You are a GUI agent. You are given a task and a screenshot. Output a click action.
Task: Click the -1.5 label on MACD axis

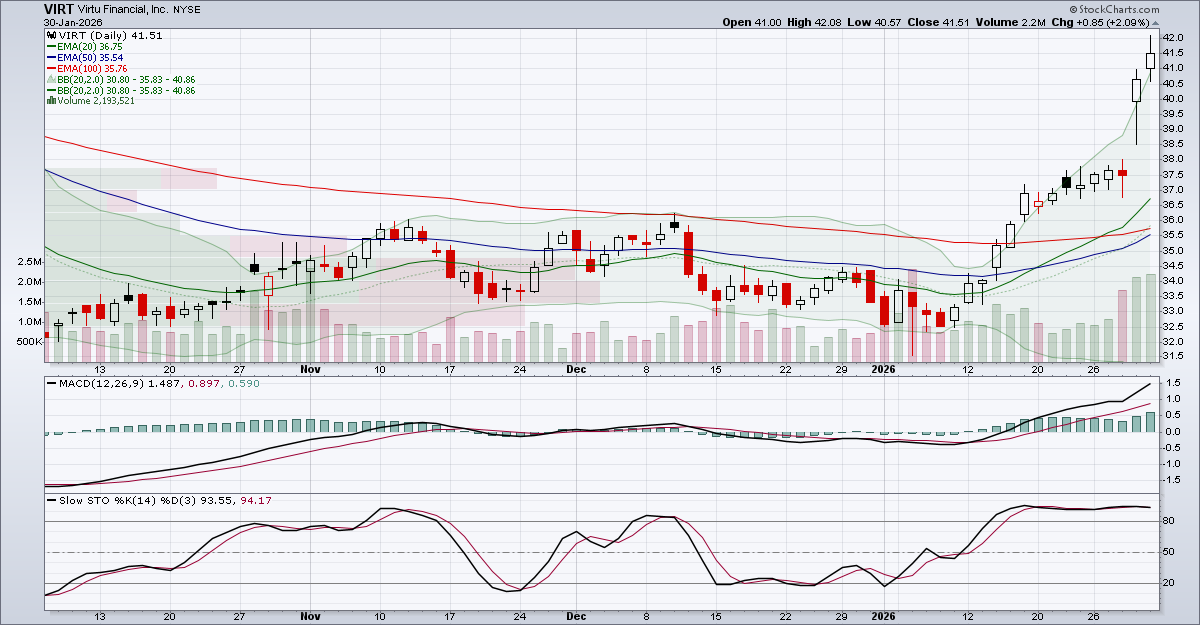pos(1170,479)
